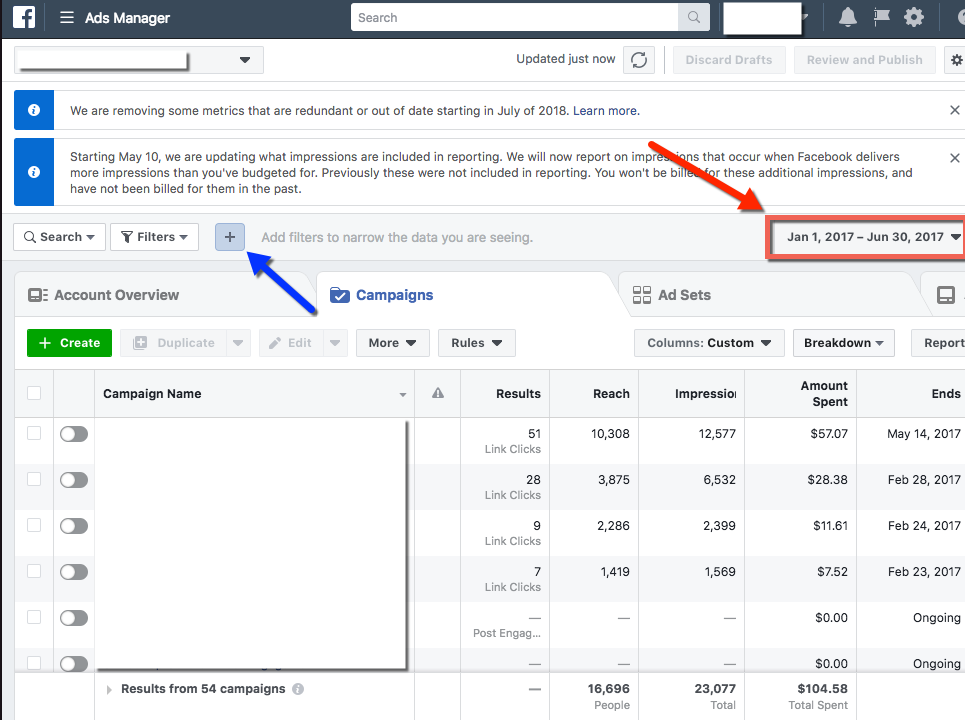The width and height of the screenshot is (965, 720).
Task: Click the top Search input field
Action: [x=515, y=17]
